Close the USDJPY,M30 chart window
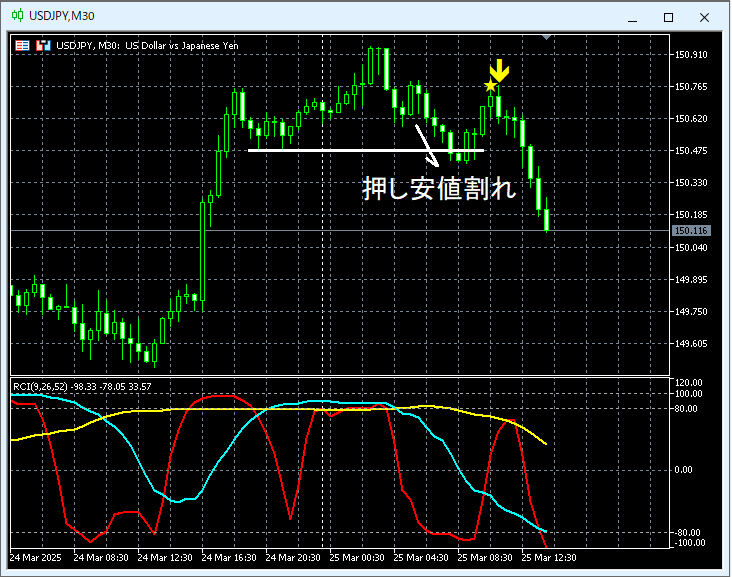 coord(704,18)
